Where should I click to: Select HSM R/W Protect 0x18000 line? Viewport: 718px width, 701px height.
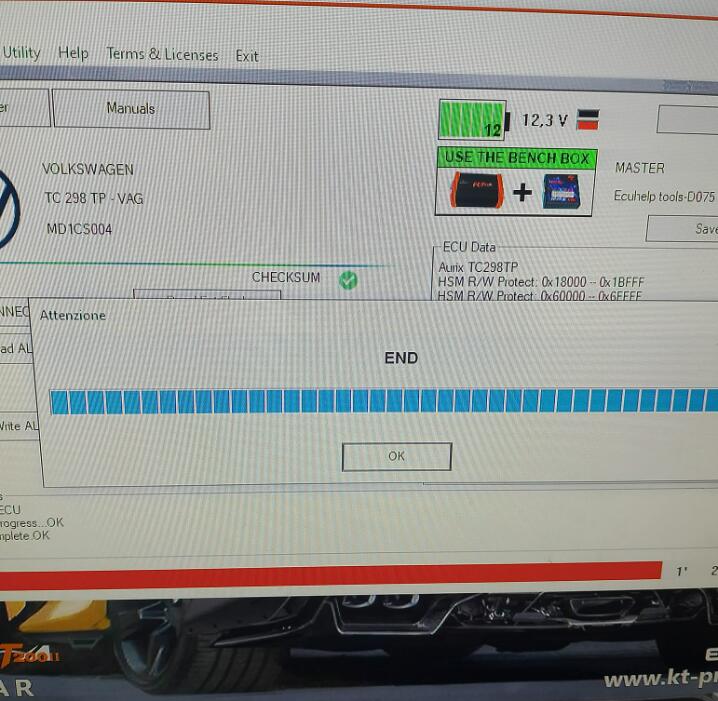pyautogui.click(x=541, y=282)
